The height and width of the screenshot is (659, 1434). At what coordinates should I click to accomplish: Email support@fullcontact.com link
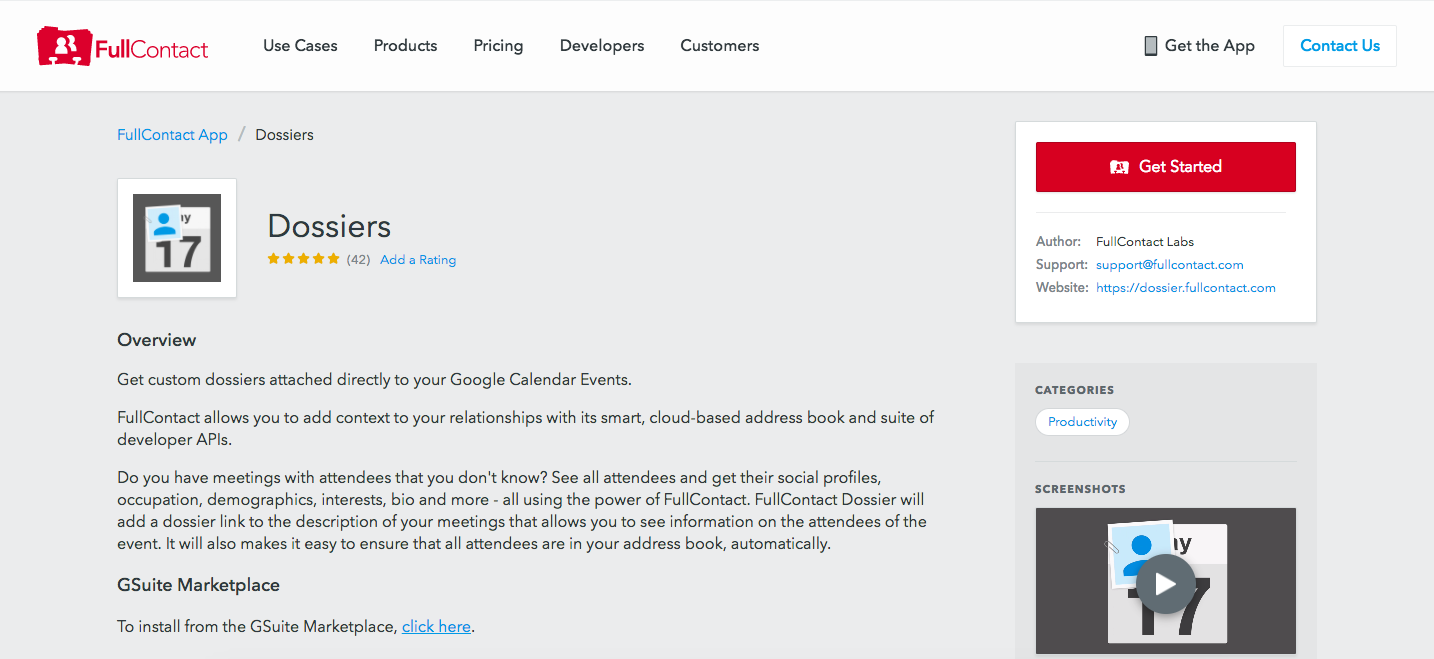point(1170,265)
